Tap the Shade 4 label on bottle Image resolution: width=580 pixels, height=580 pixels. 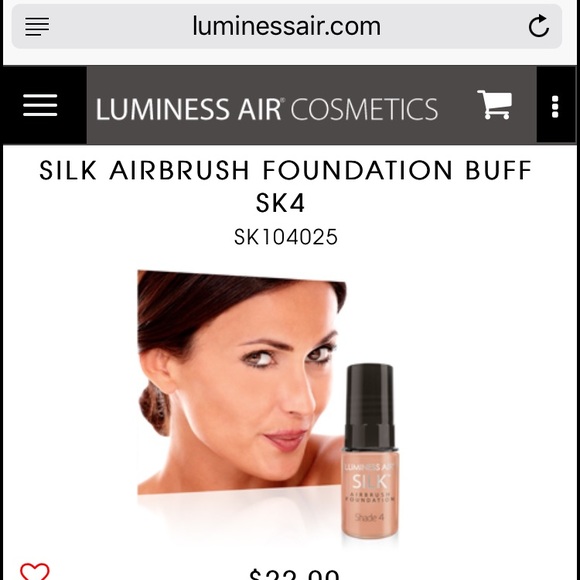[x=369, y=517]
